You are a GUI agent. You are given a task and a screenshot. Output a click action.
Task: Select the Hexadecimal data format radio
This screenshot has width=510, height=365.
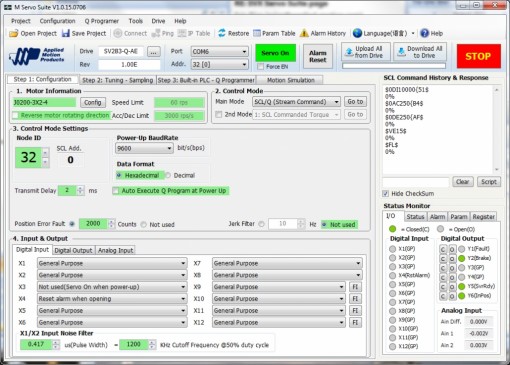pyautogui.click(x=119, y=175)
